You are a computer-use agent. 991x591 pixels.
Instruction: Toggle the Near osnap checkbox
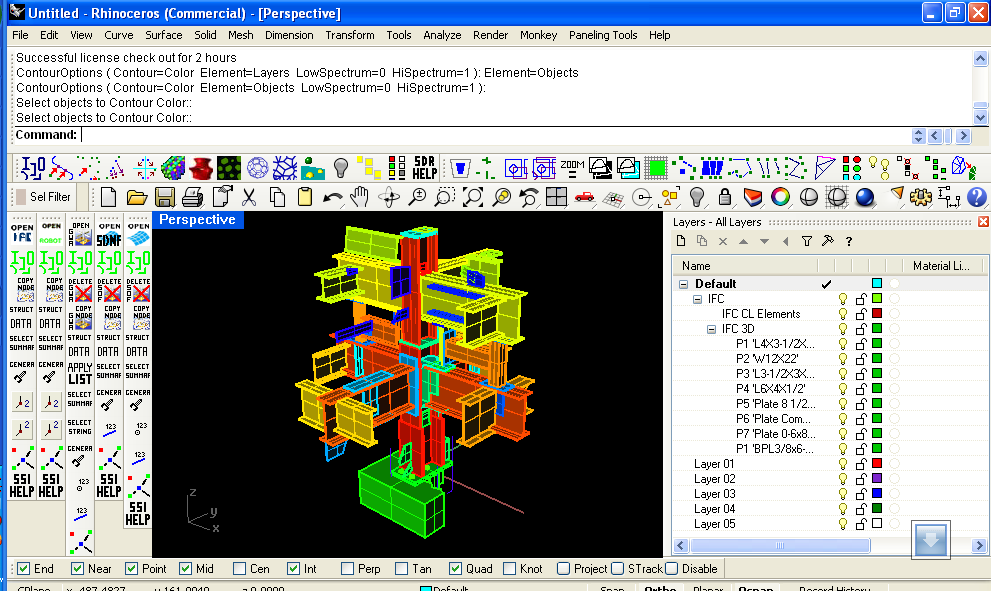point(77,568)
